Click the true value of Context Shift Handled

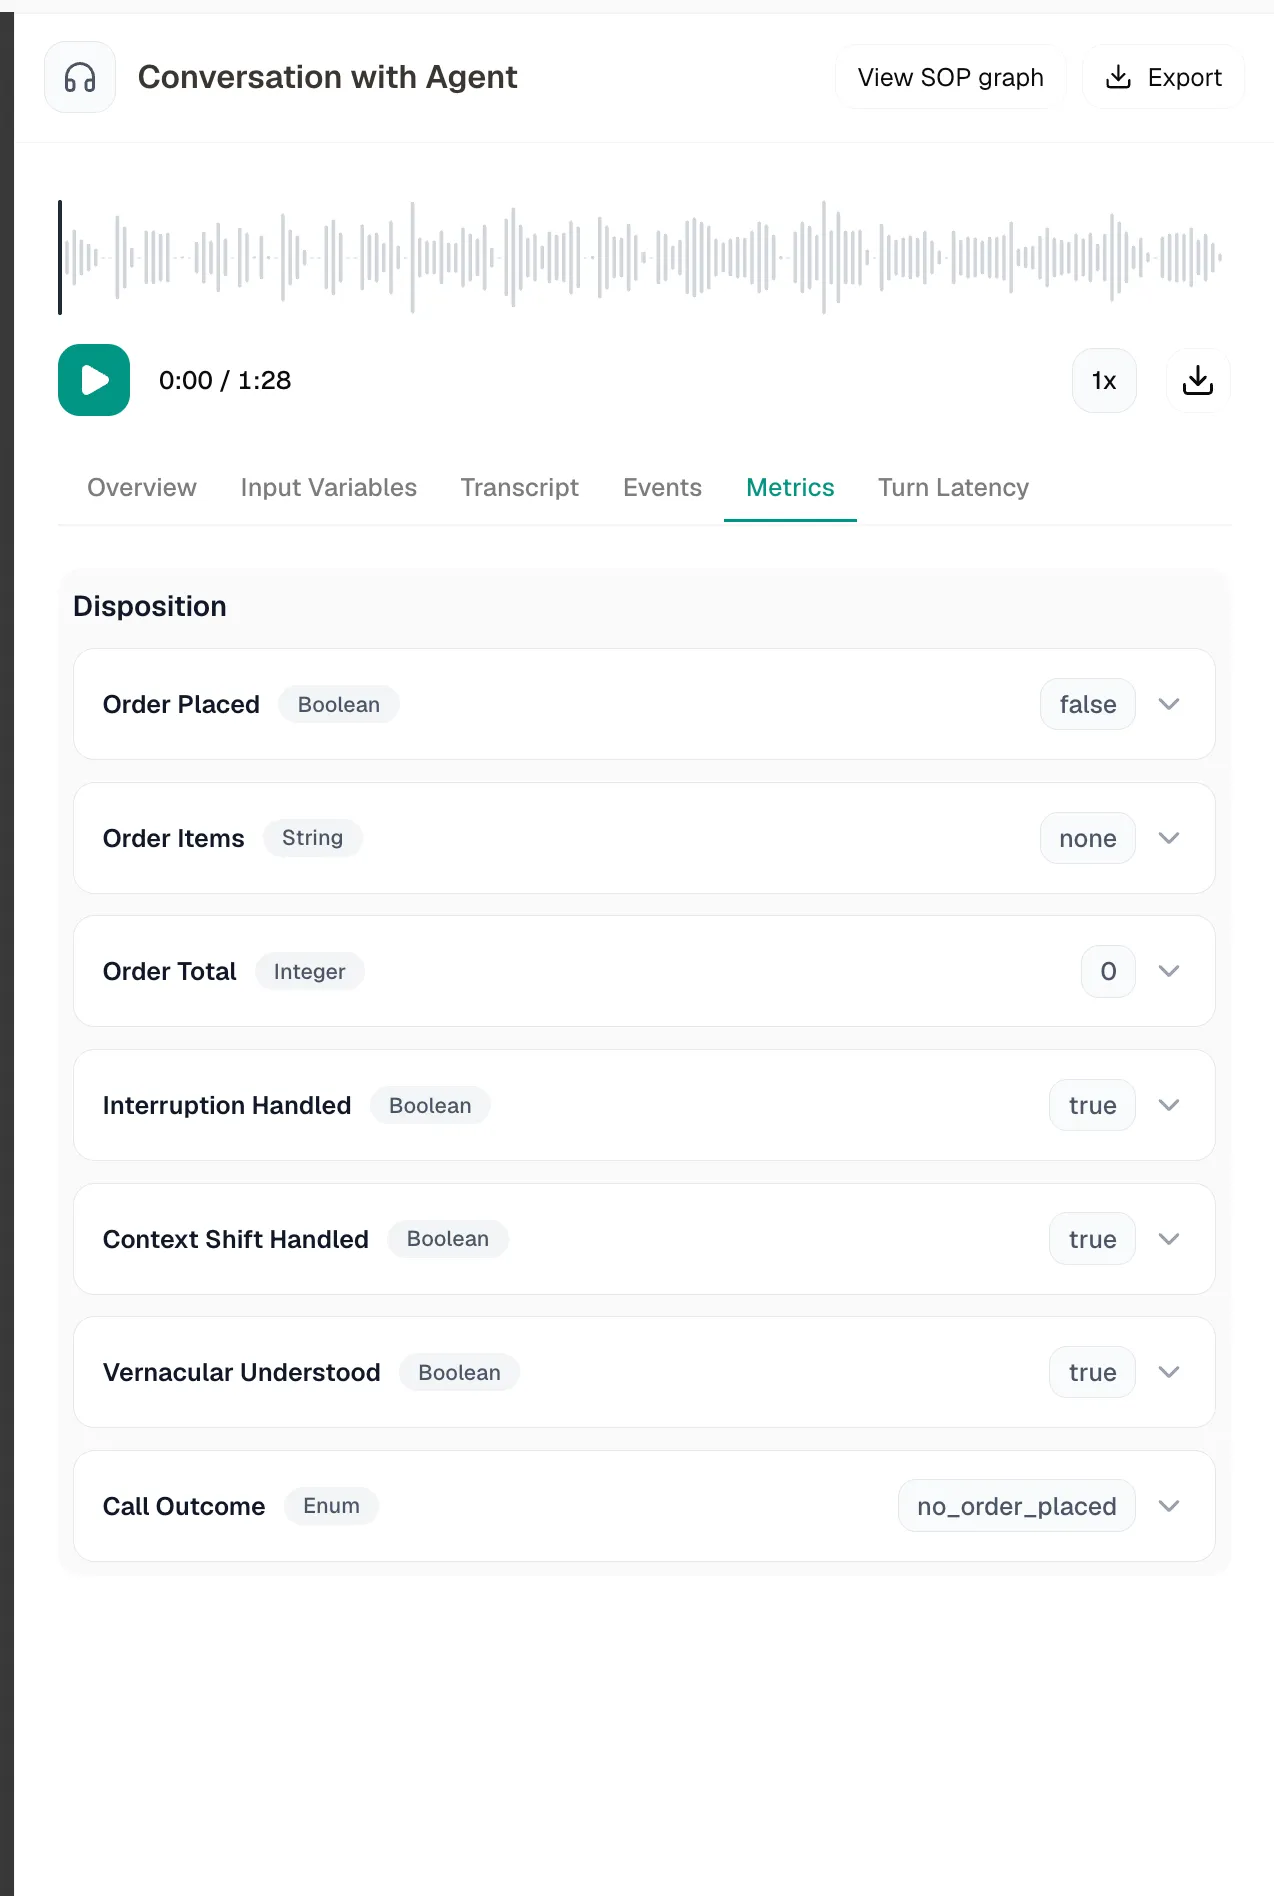point(1092,1239)
